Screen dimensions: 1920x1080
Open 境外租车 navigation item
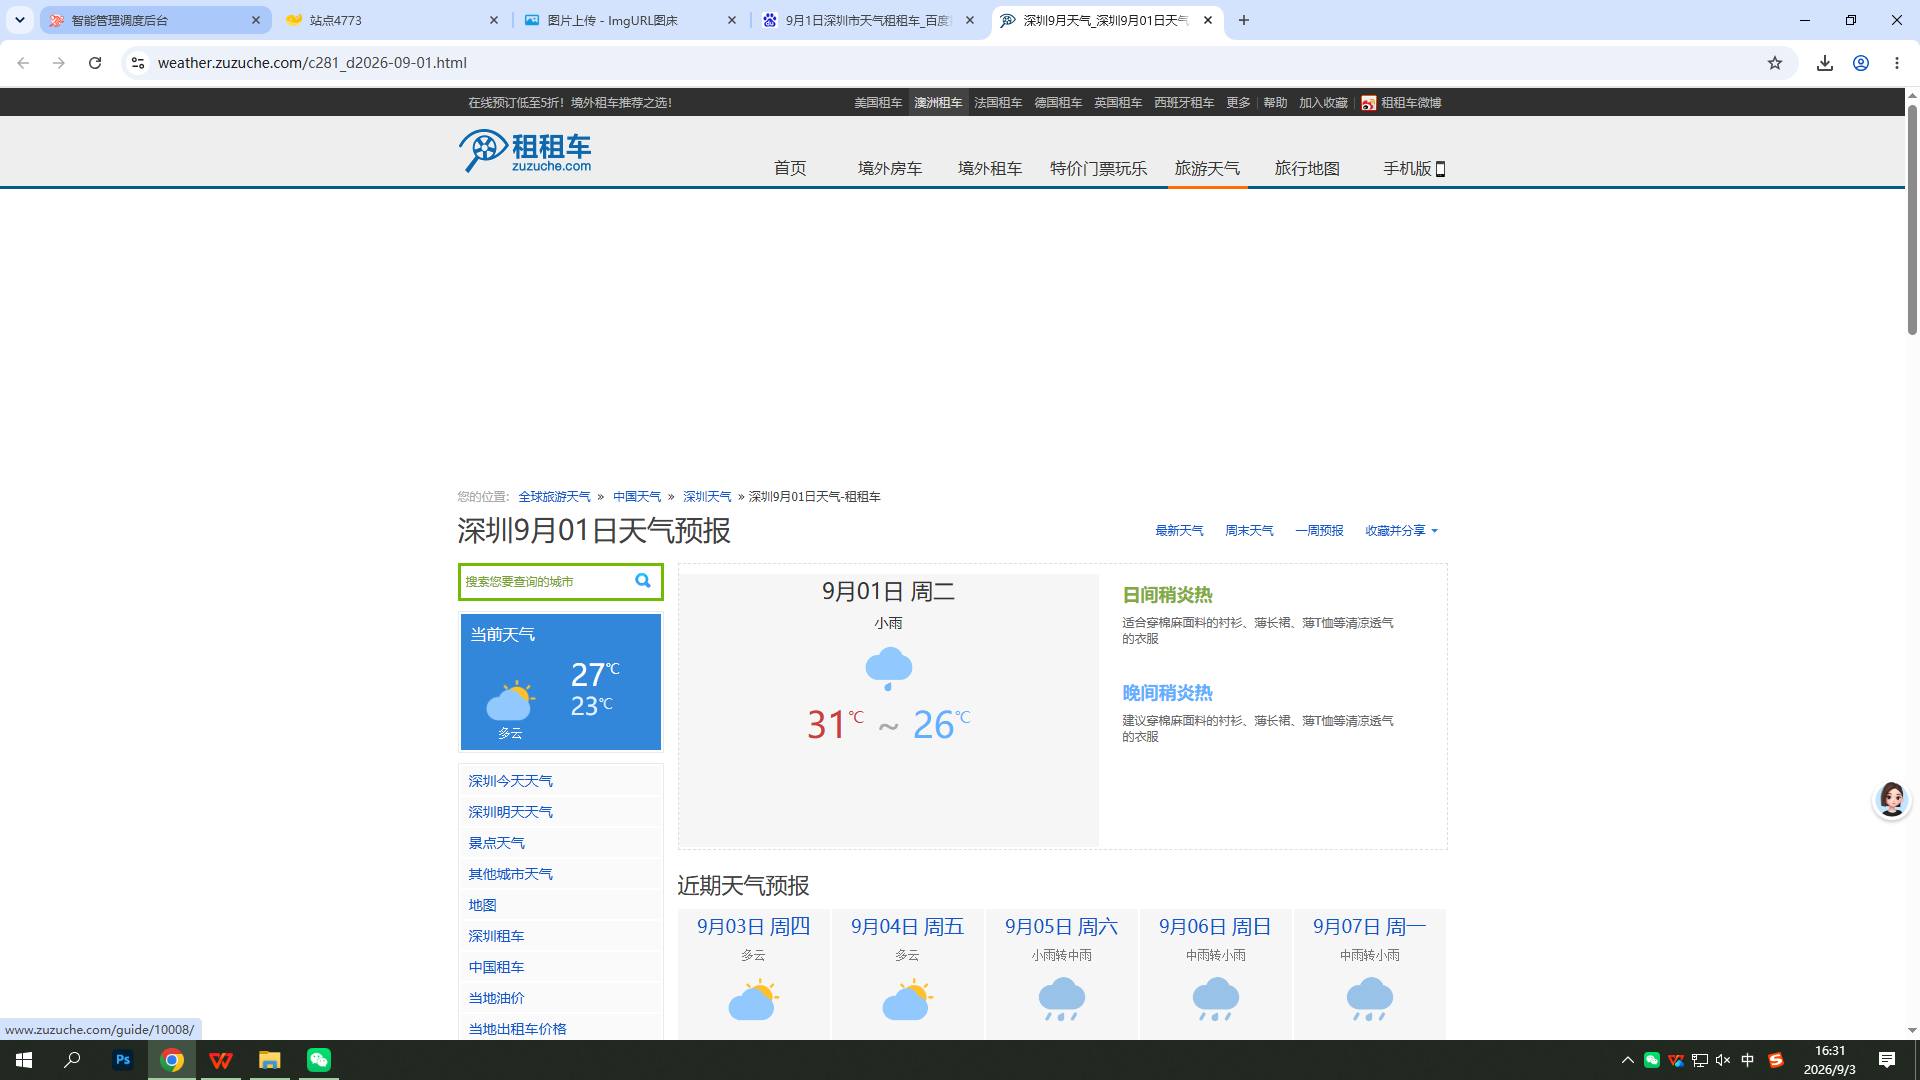point(990,168)
